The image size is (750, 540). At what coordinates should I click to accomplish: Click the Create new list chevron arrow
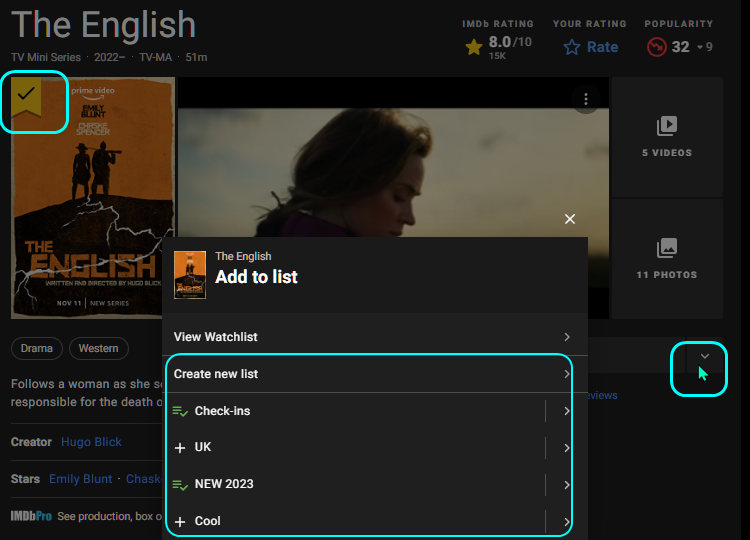[567, 374]
